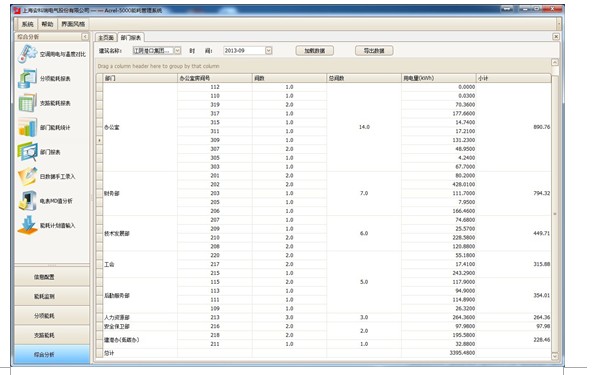Sort by the 间数 column header
Image resolution: width=599 pixels, height=375 pixels.
[x=289, y=78]
